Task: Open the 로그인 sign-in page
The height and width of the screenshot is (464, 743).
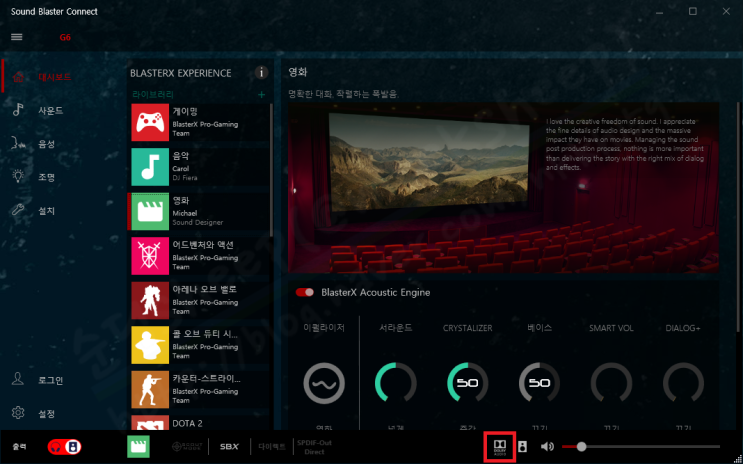Action: click(51, 380)
